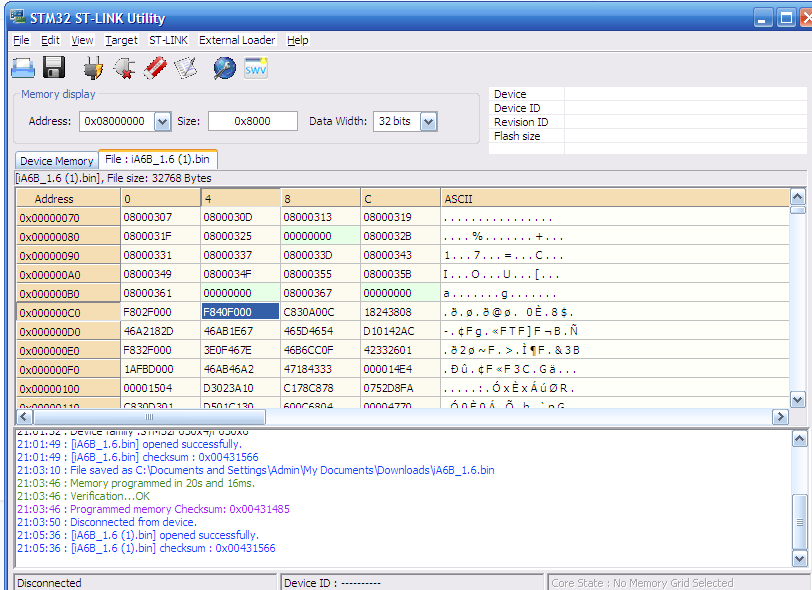The width and height of the screenshot is (812, 590).
Task: Click the memory grid scroll-right arrow
Action: (780, 416)
